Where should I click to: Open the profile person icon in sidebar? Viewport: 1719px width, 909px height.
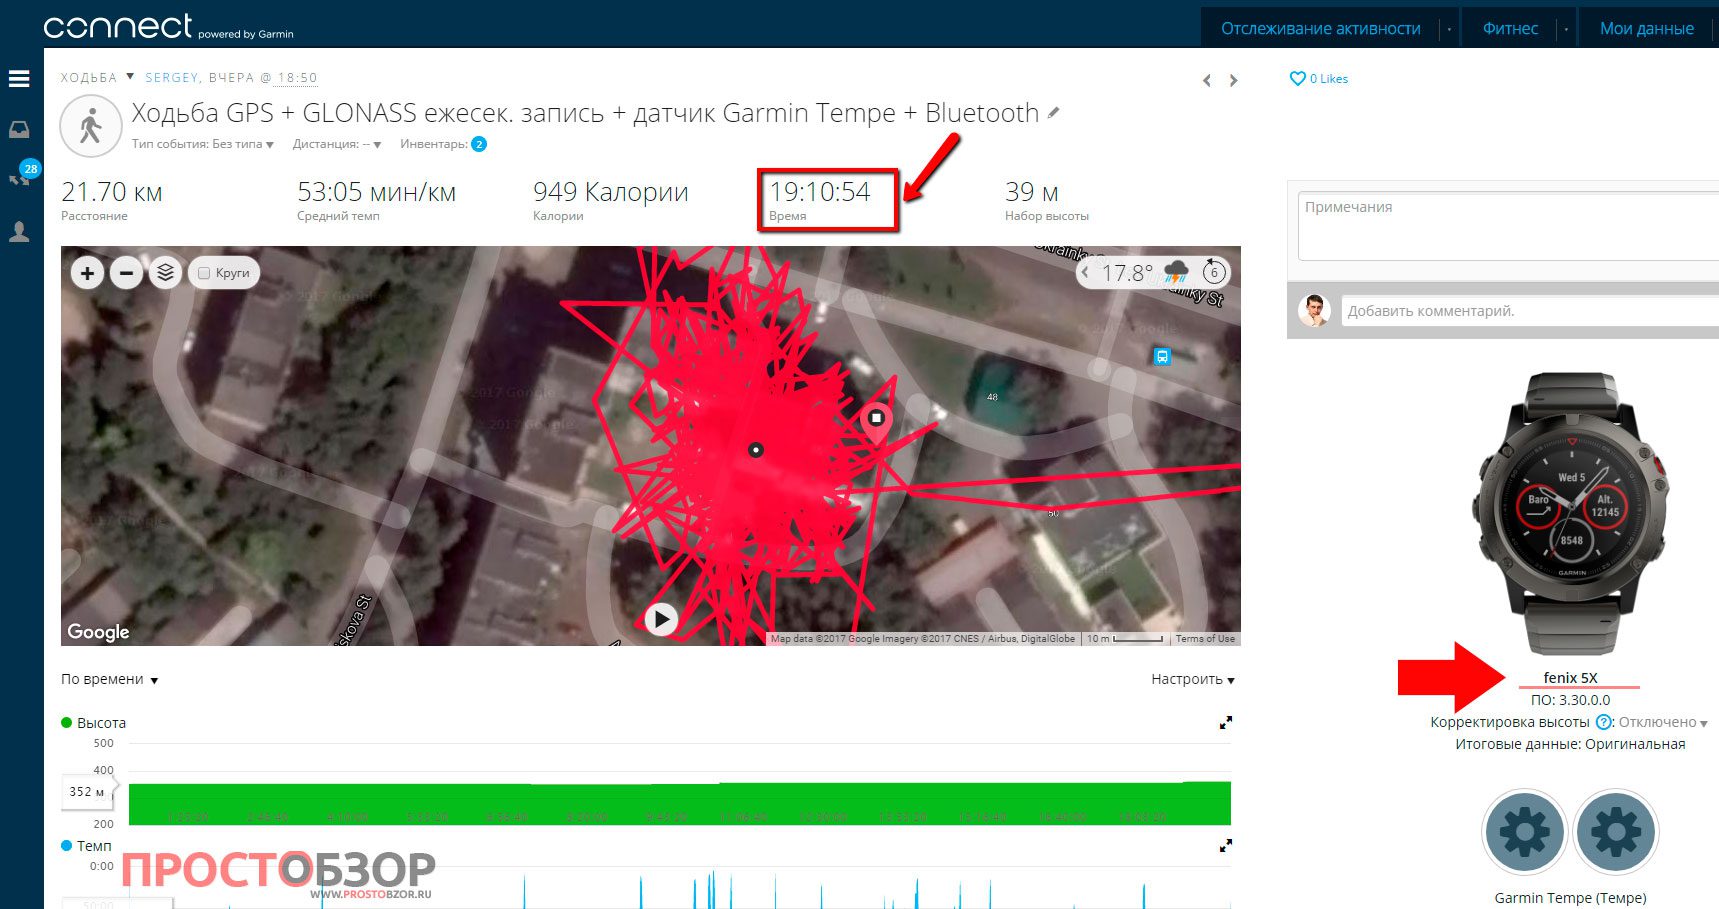click(19, 232)
